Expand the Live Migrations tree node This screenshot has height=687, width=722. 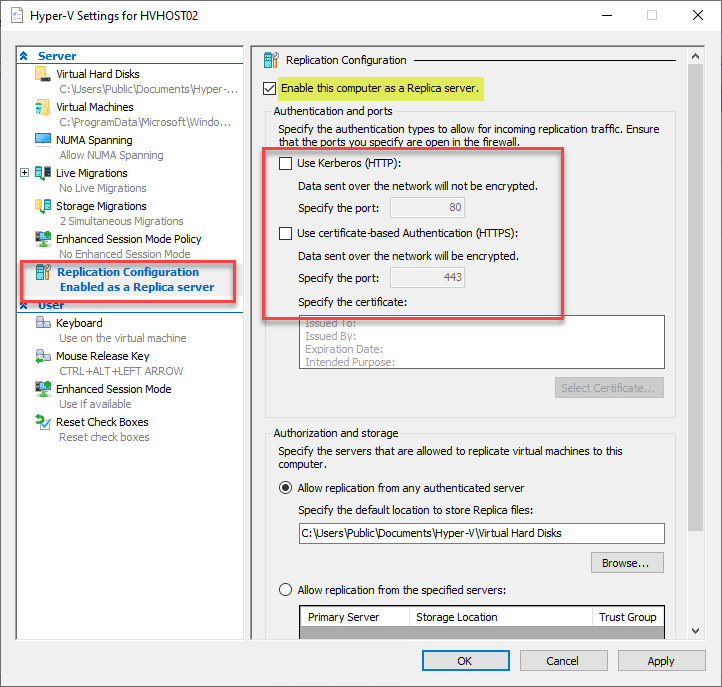pyautogui.click(x=24, y=173)
